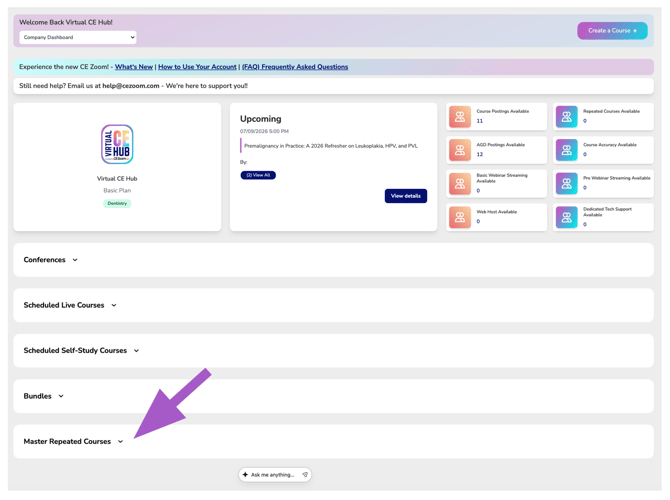Click the AGD Postings Available icon
Screen dimensions: 670x500
click(x=460, y=150)
